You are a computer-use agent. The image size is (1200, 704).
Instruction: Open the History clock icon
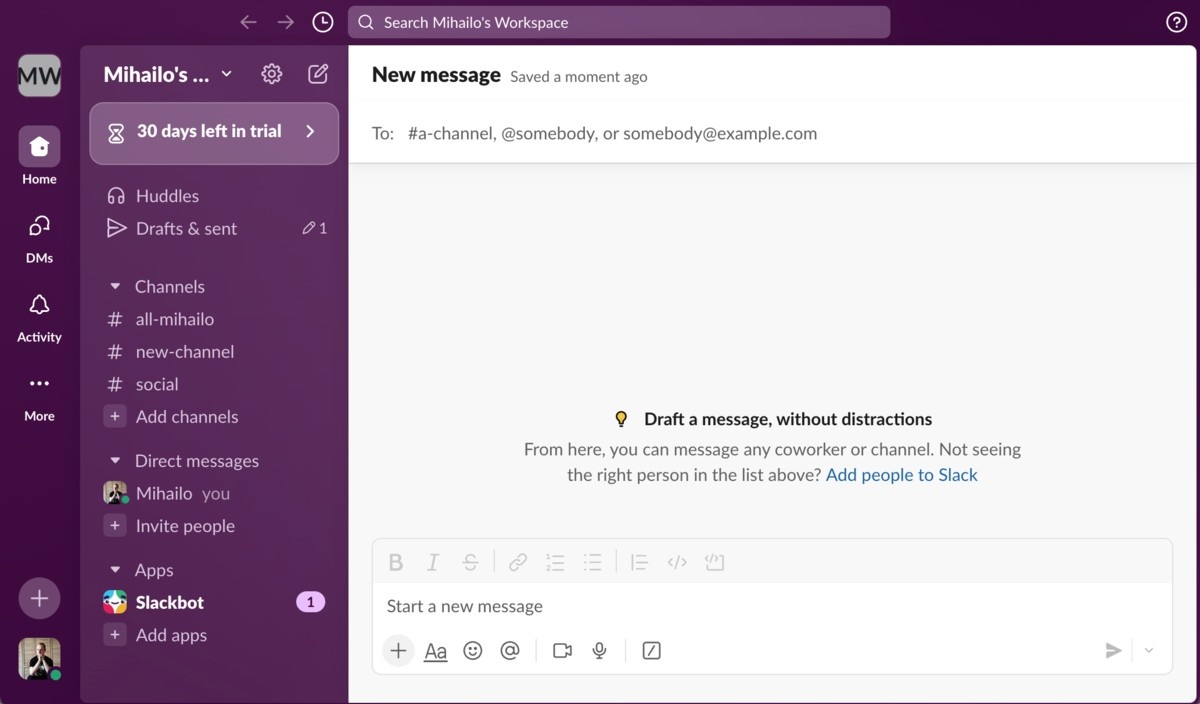(x=322, y=22)
